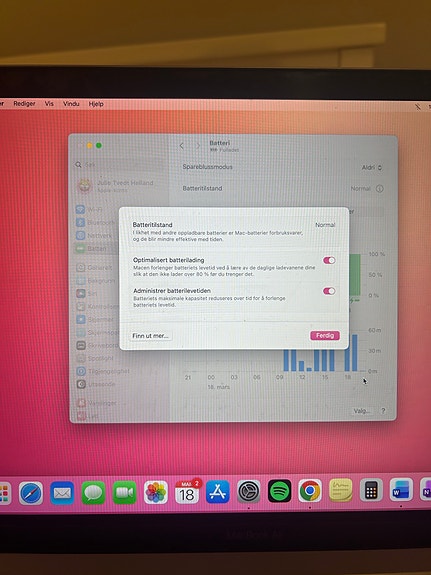The image size is (431, 575).
Task: Open the Vindu menu
Action: (x=71, y=104)
